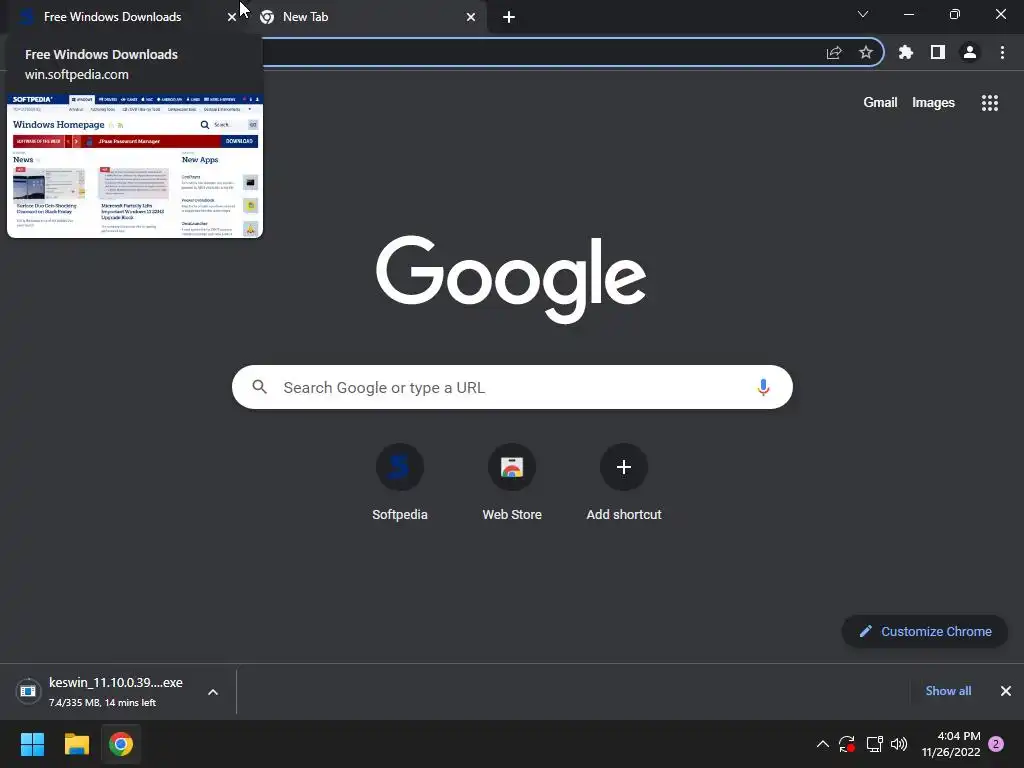1024x768 pixels.
Task: Click the Google logo
Action: click(511, 278)
